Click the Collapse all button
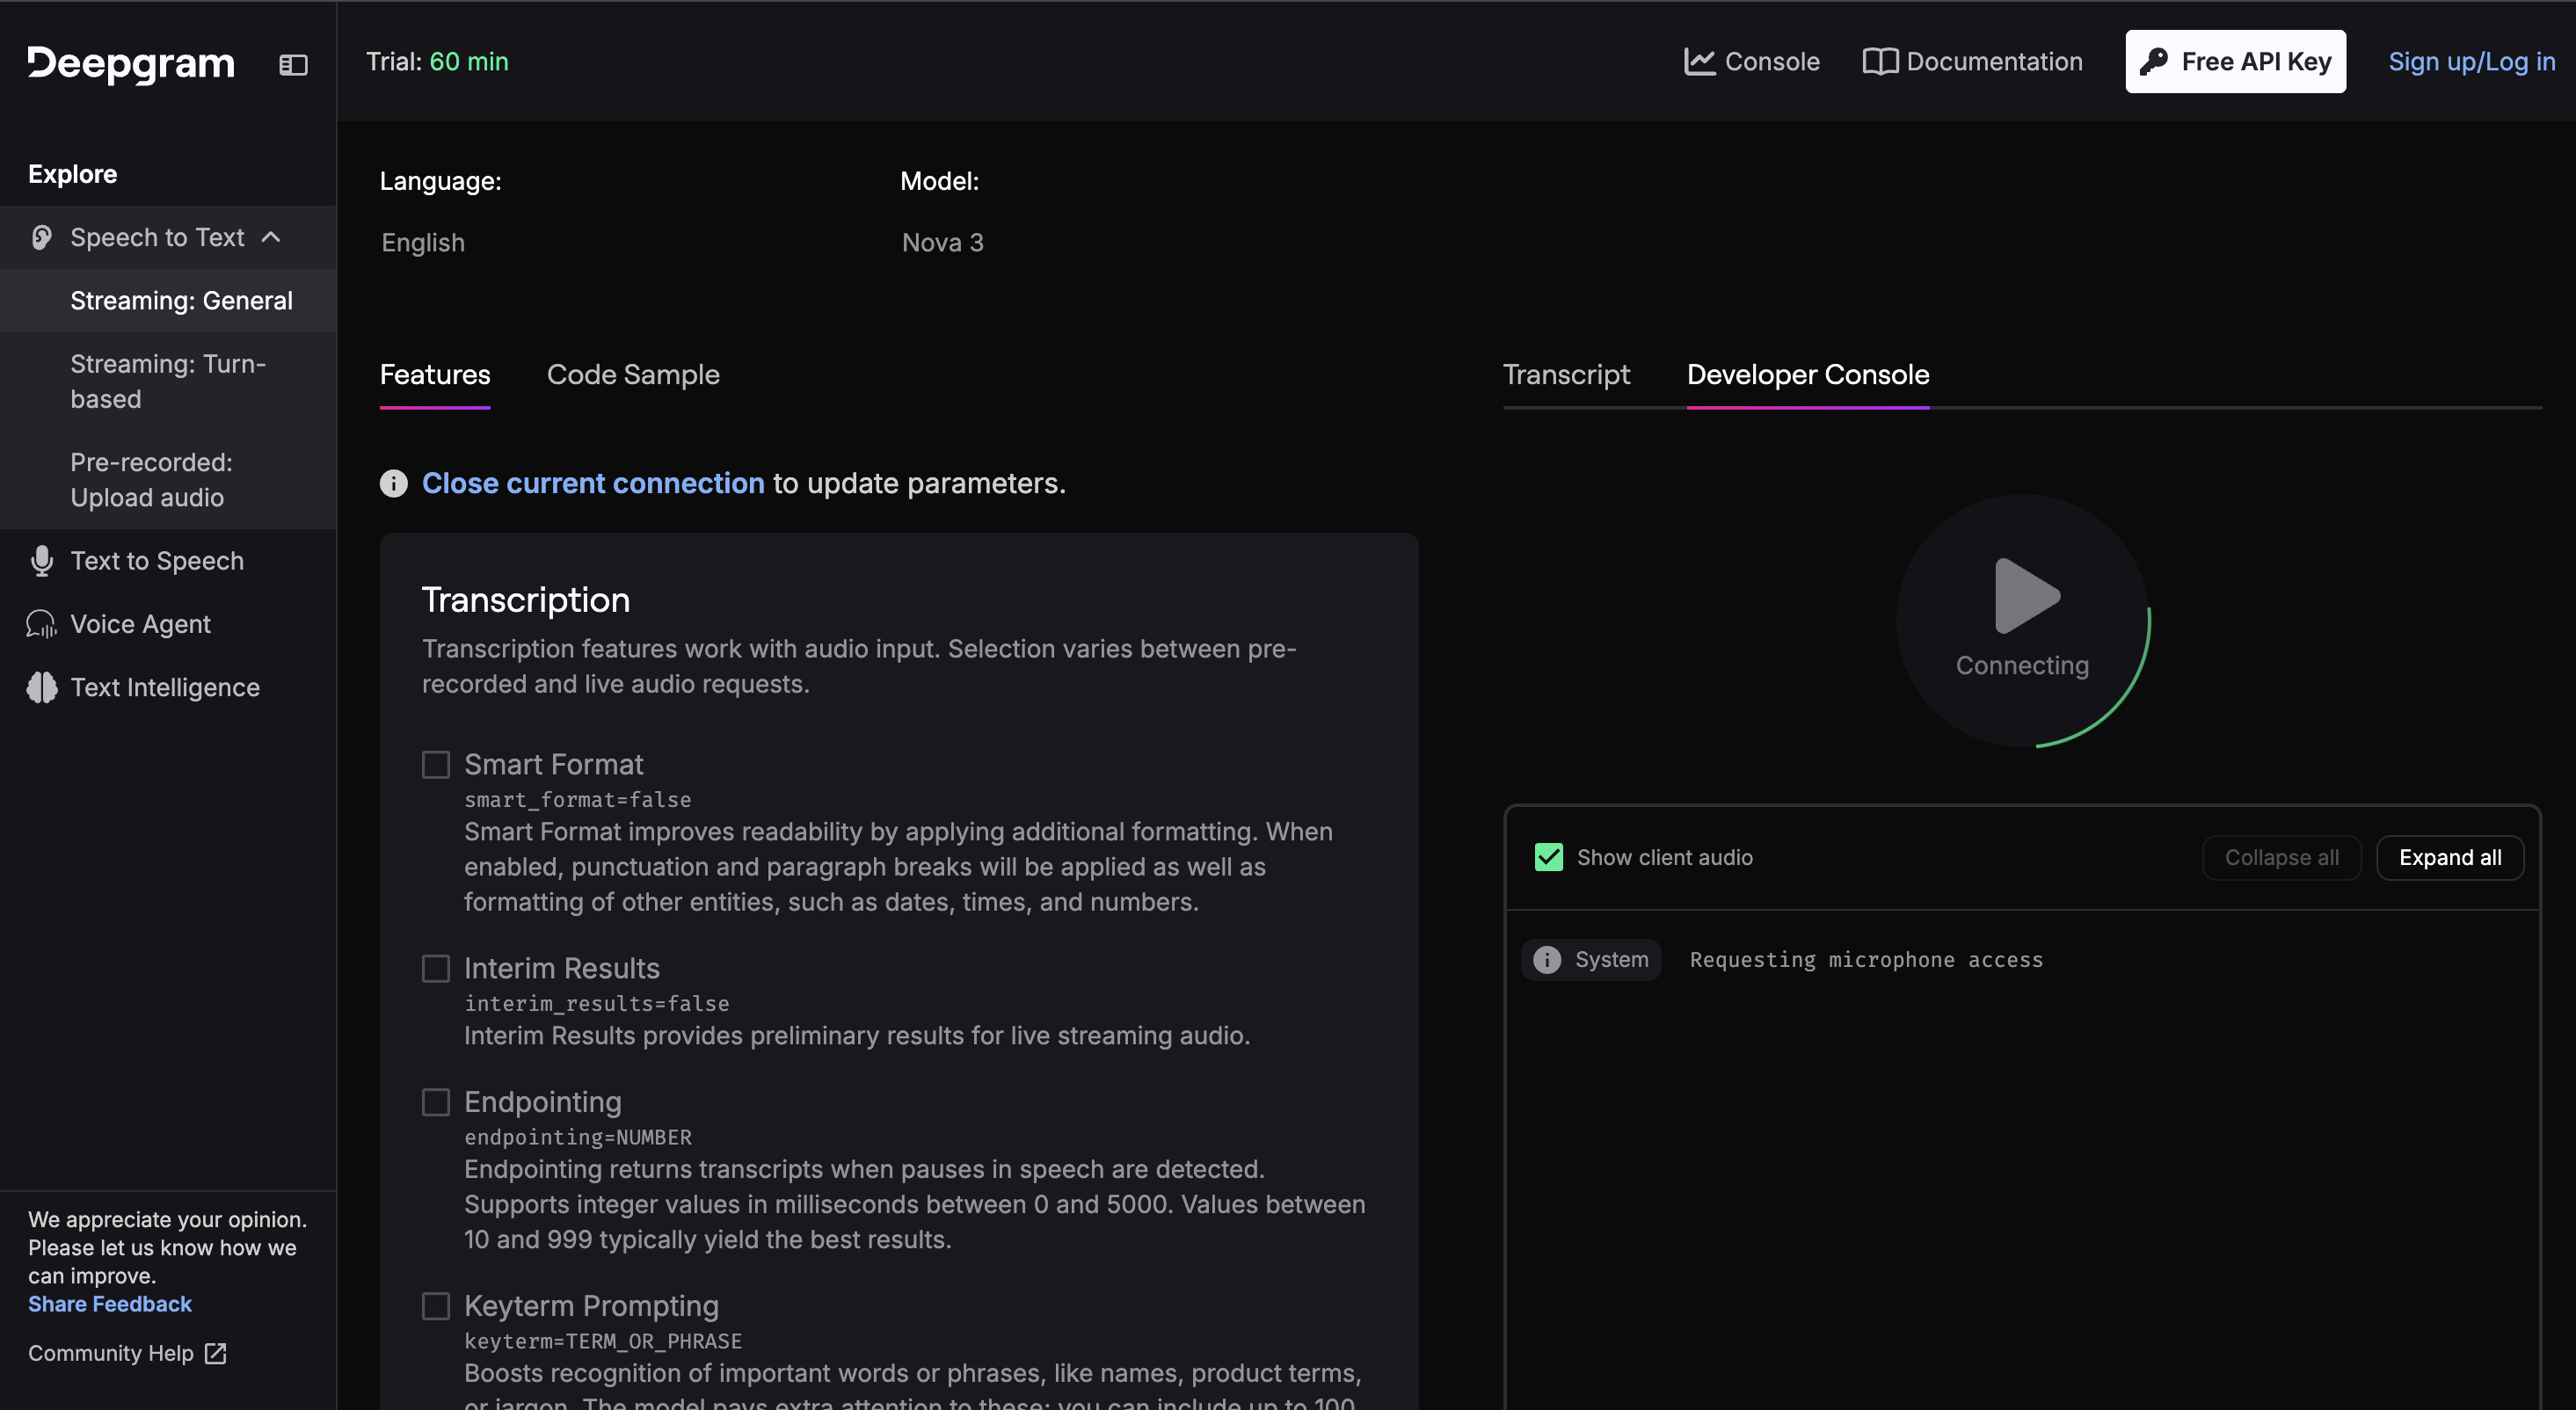The height and width of the screenshot is (1410, 2576). (x=2282, y=858)
